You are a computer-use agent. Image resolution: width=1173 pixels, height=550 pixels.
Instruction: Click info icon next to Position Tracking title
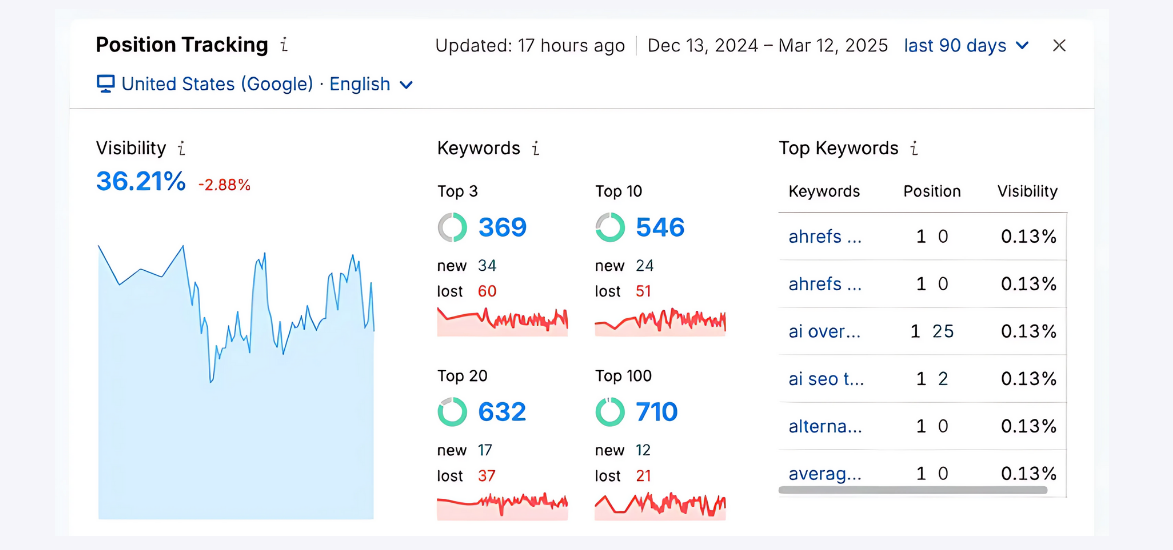284,45
